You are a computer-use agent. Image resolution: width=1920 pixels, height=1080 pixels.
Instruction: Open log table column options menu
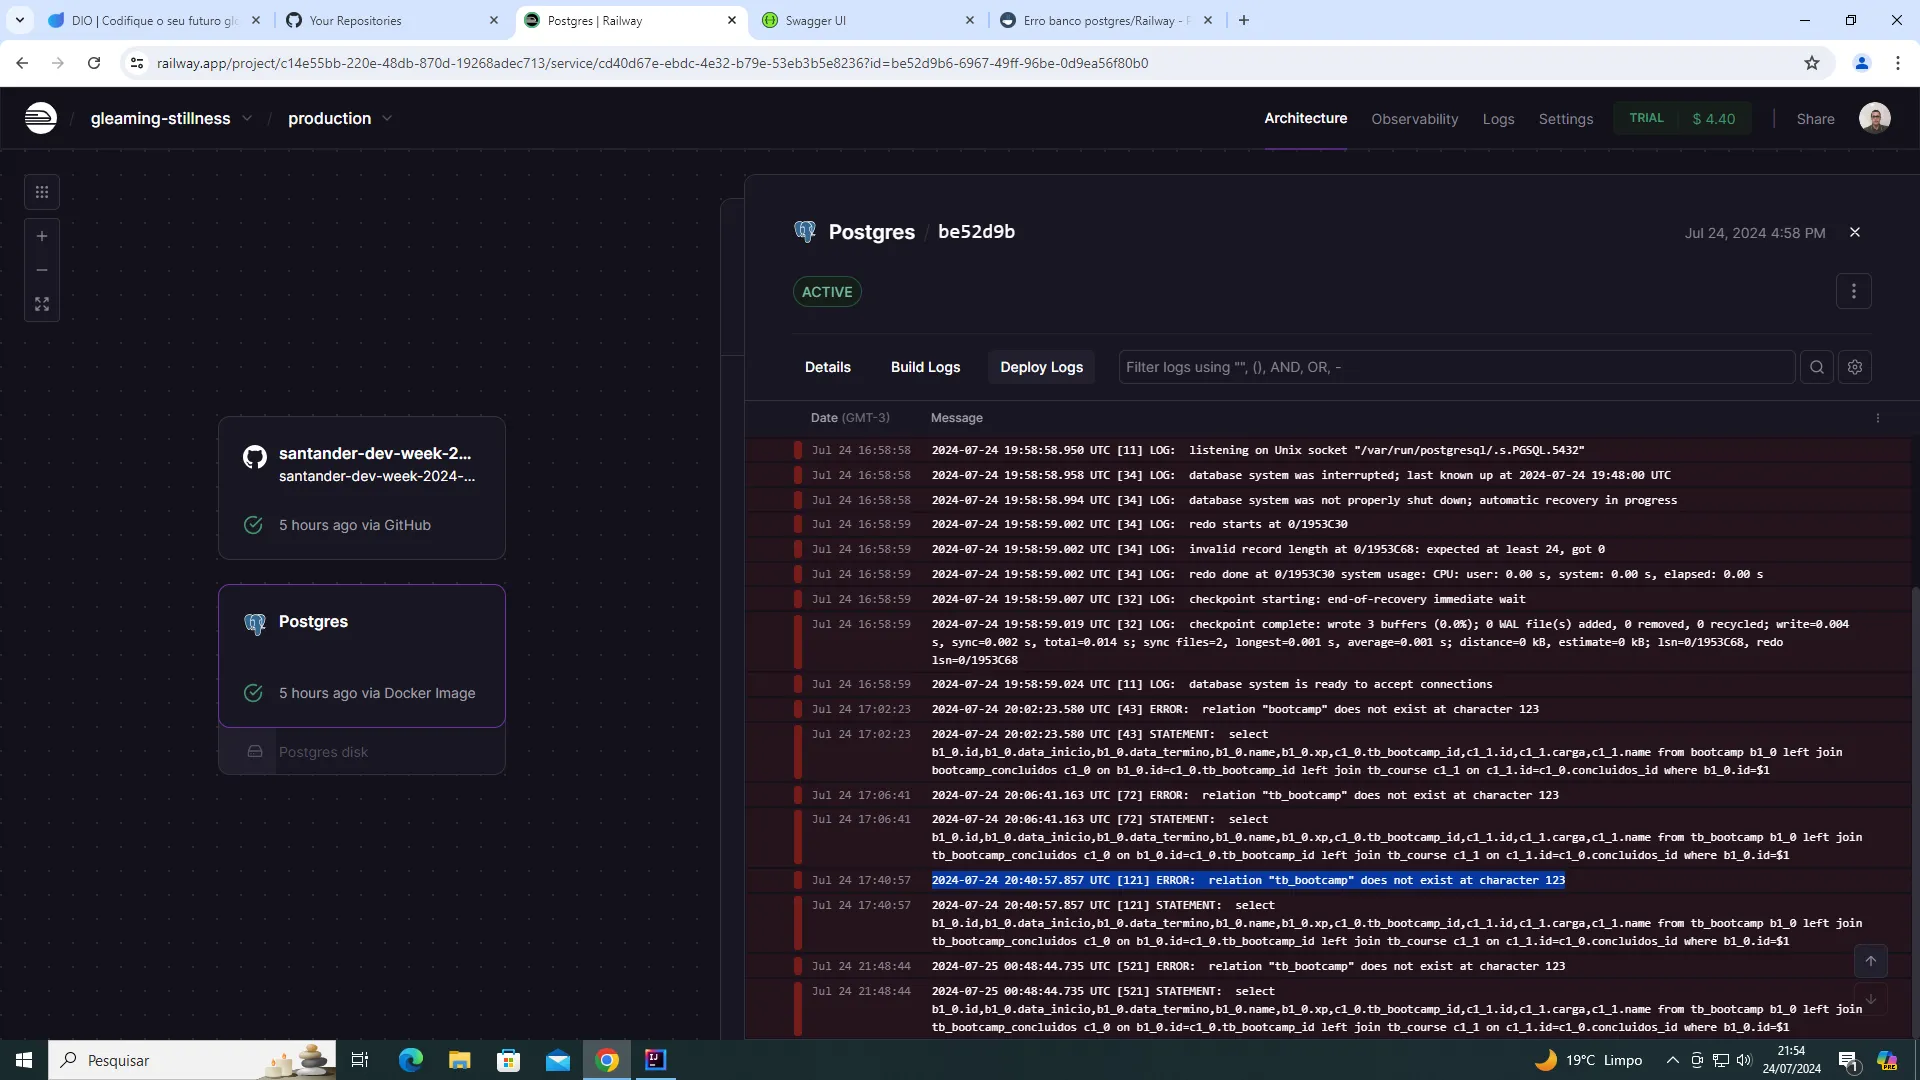(1877, 418)
